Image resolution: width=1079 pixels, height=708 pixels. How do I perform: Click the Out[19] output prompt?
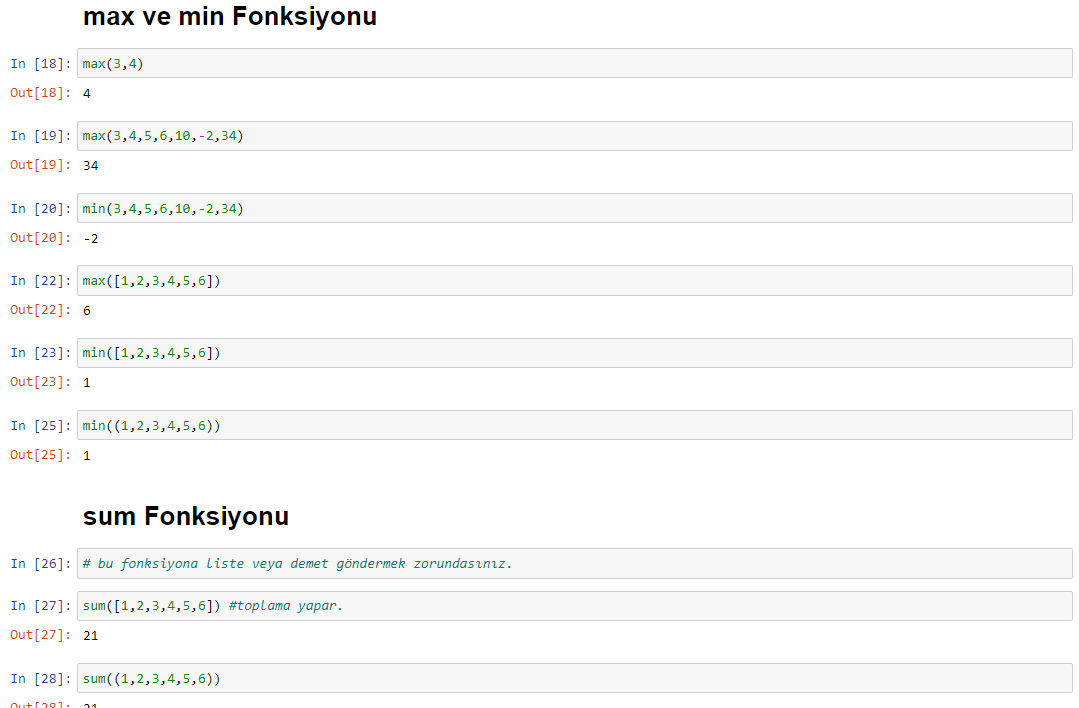pos(41,164)
